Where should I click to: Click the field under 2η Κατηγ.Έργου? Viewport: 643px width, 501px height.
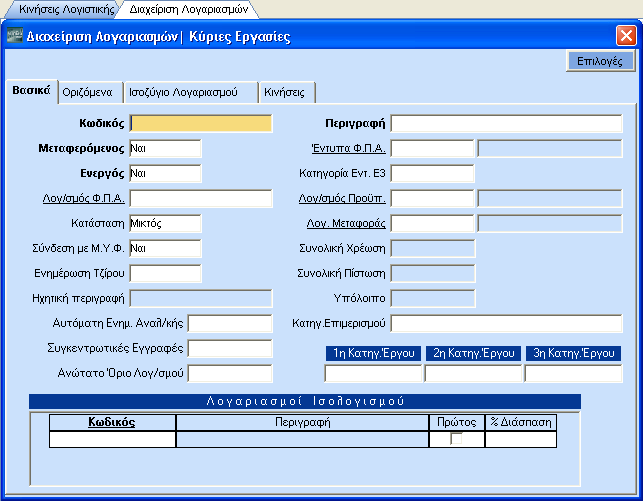tap(473, 373)
